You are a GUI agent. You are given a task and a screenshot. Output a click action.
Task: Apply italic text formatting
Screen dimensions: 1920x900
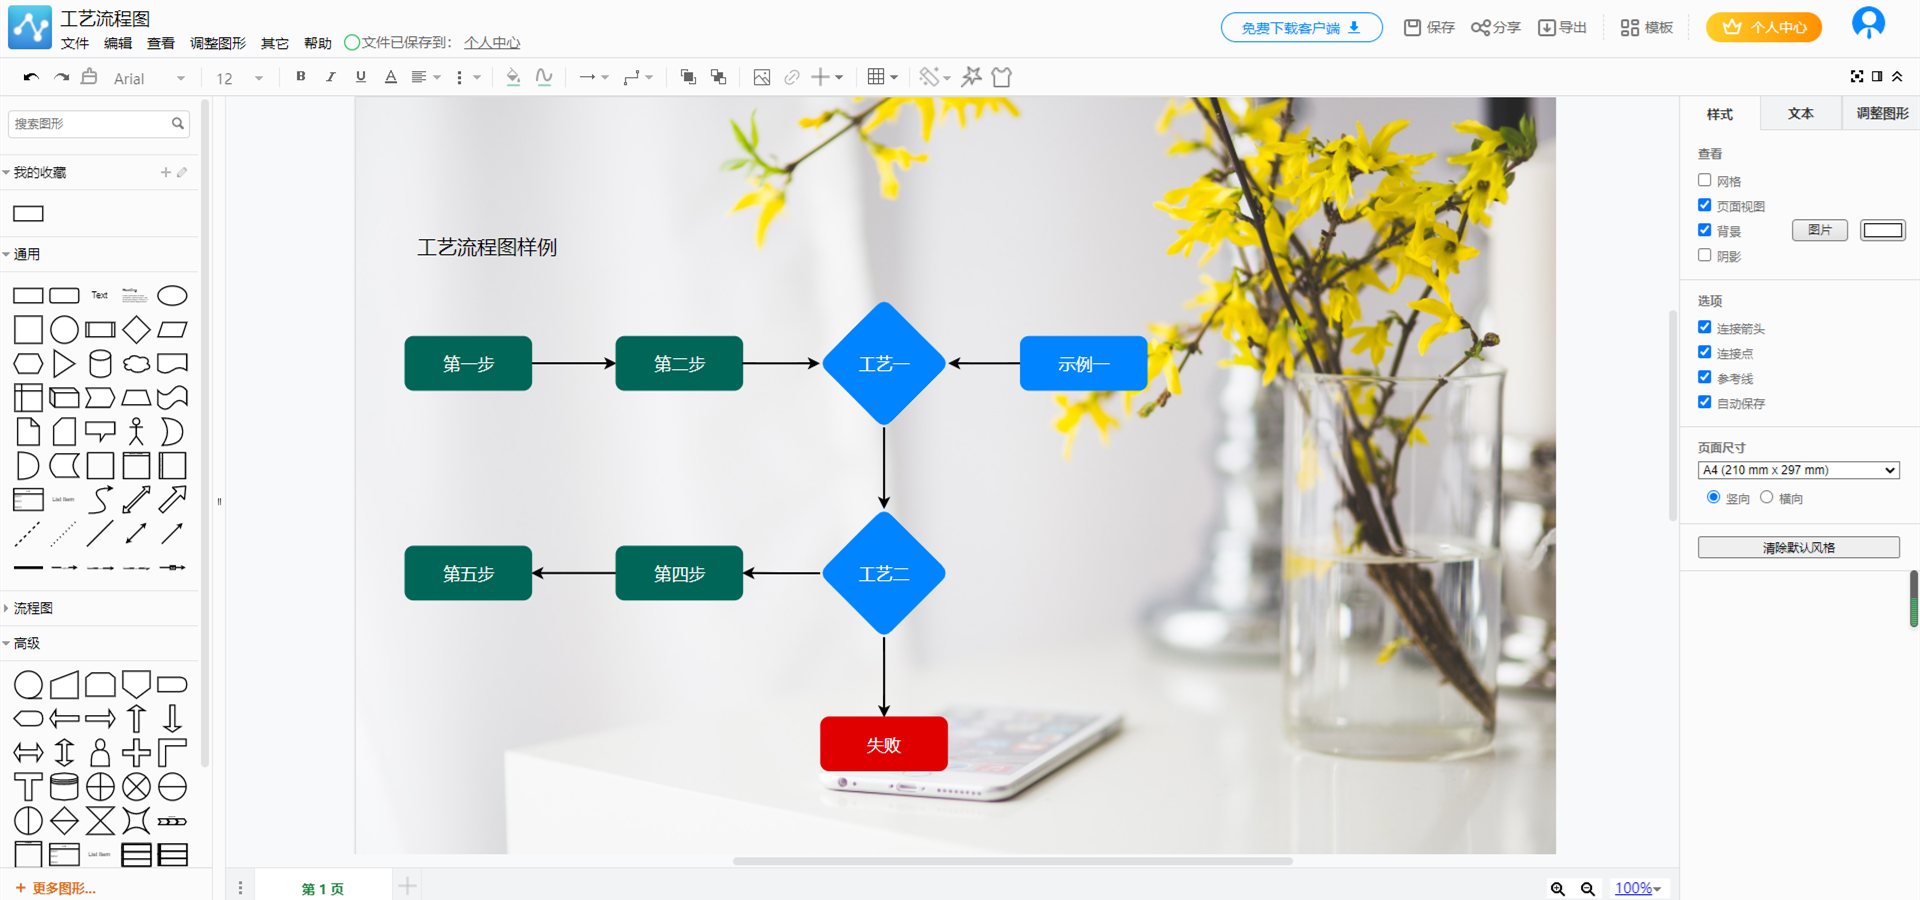[x=331, y=77]
